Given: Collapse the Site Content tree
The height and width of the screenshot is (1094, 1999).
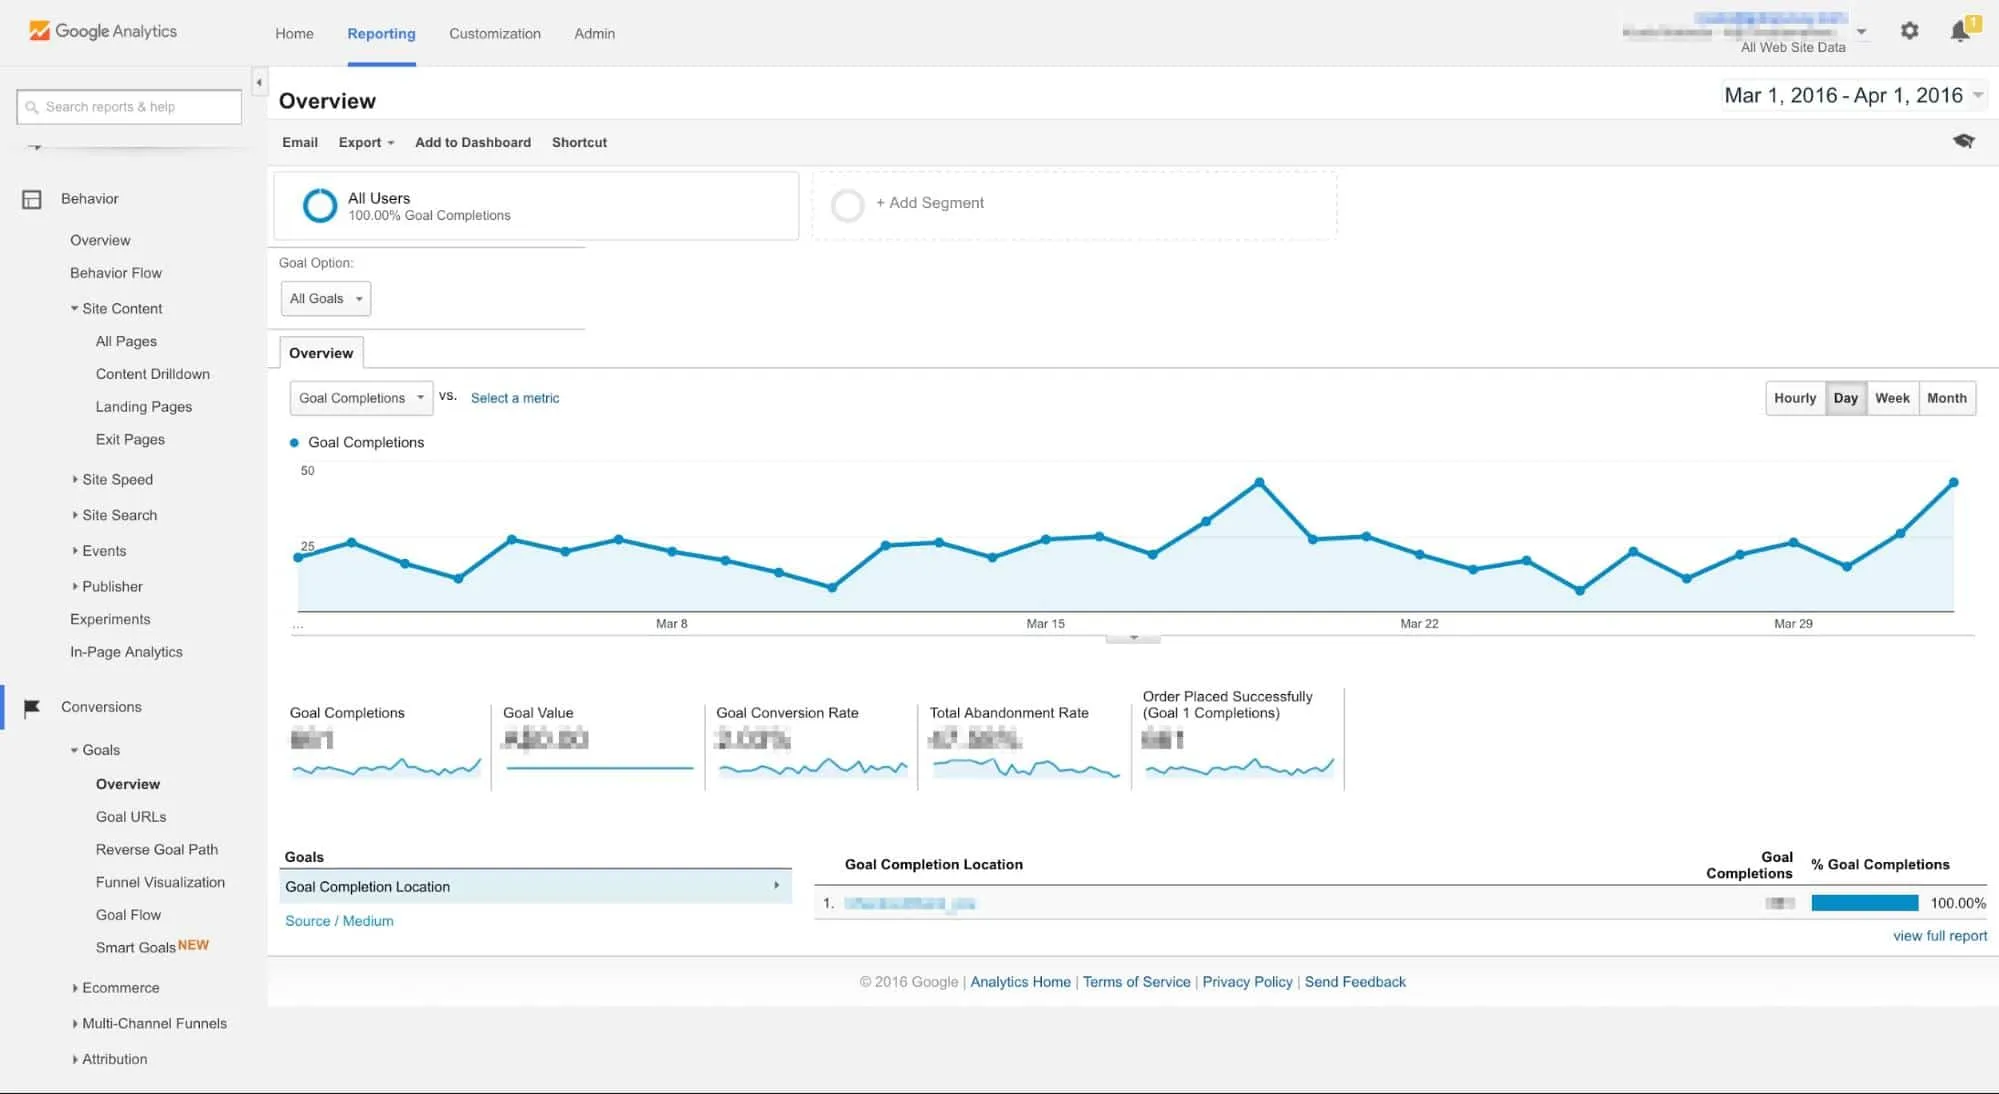Looking at the screenshot, I should coord(74,308).
